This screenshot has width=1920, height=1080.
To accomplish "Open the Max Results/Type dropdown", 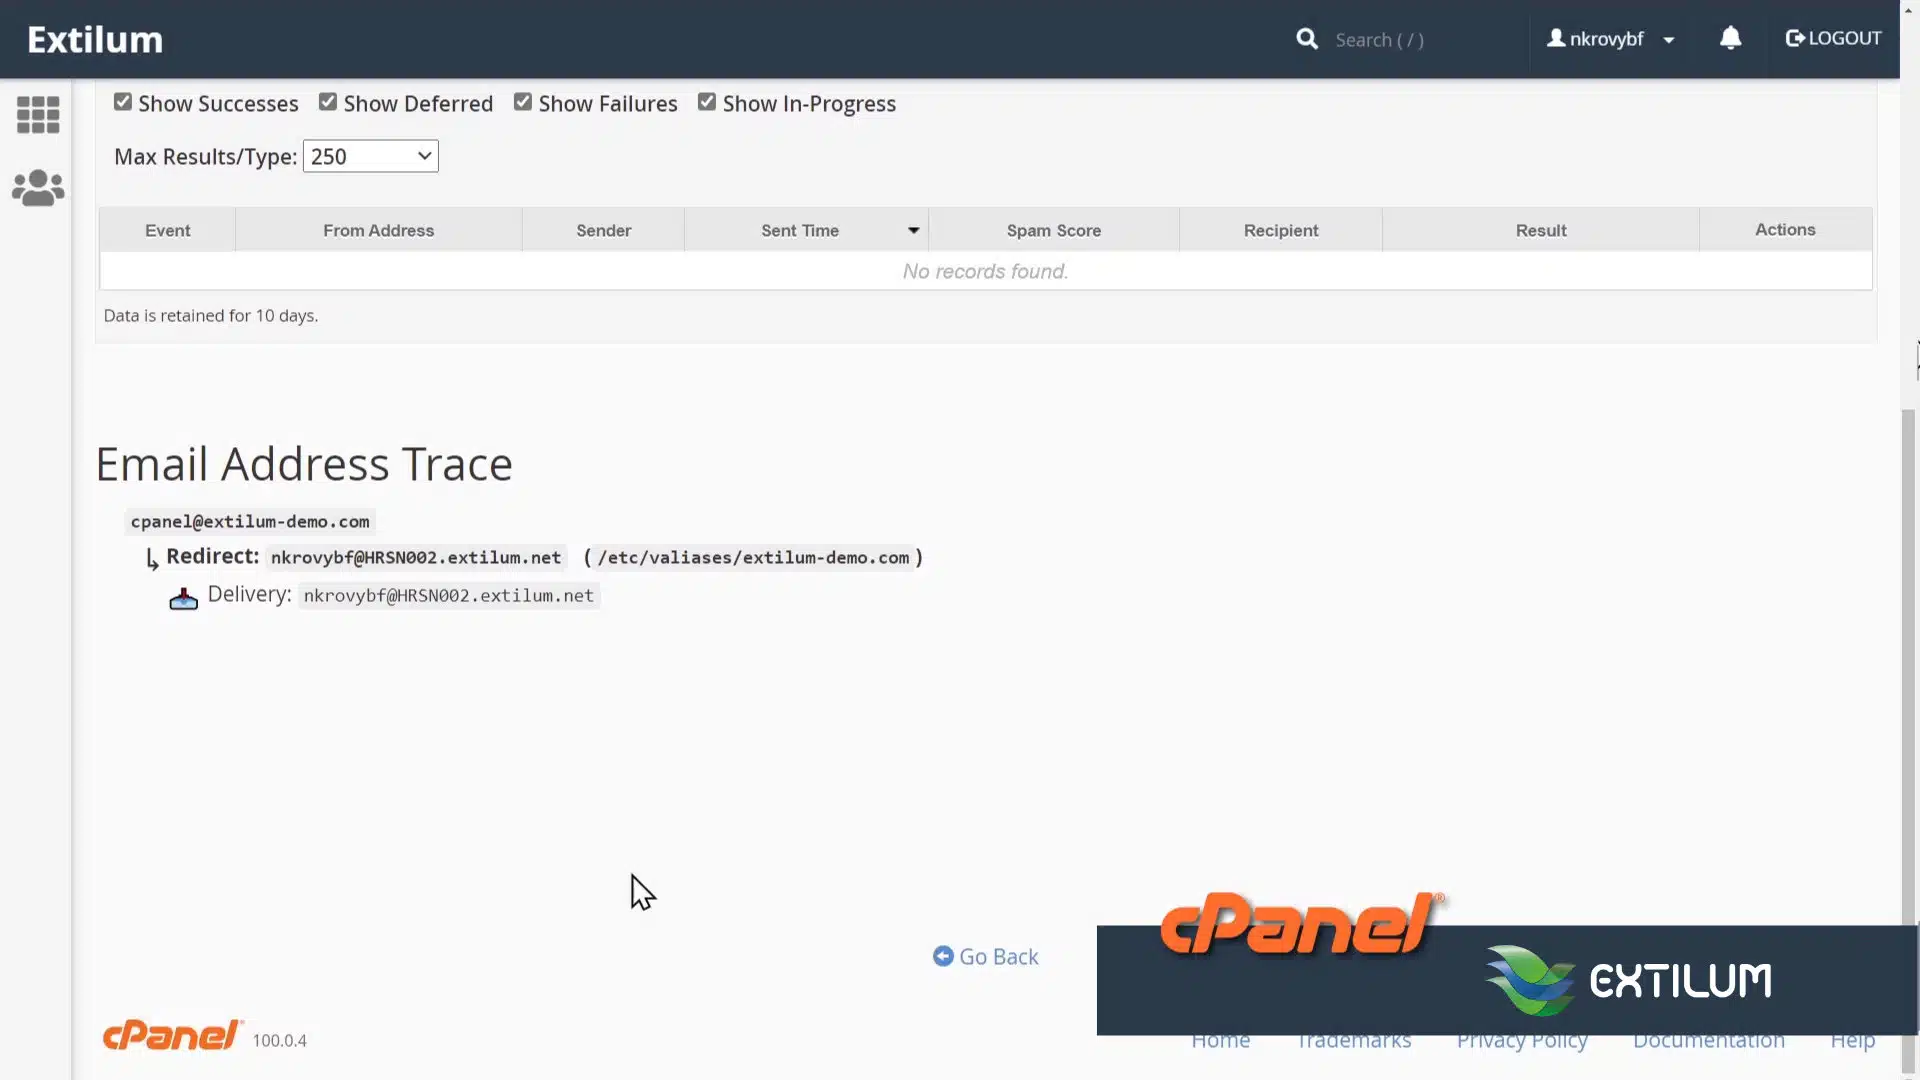I will tap(370, 156).
